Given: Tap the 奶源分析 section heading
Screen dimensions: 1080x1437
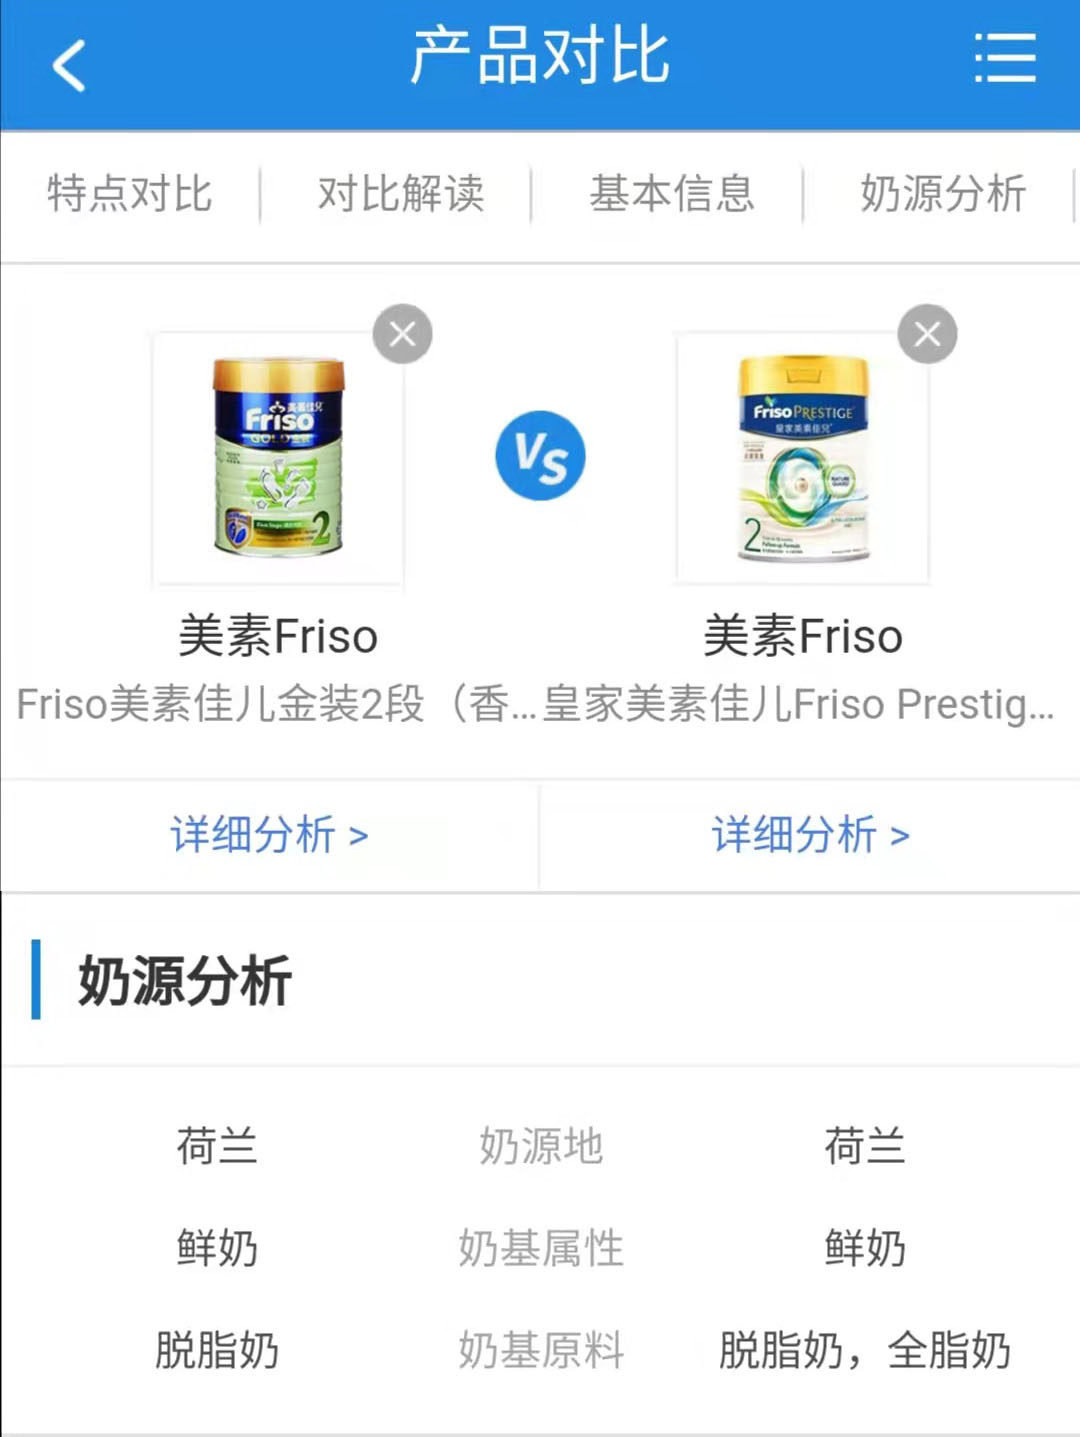Looking at the screenshot, I should coord(185,980).
